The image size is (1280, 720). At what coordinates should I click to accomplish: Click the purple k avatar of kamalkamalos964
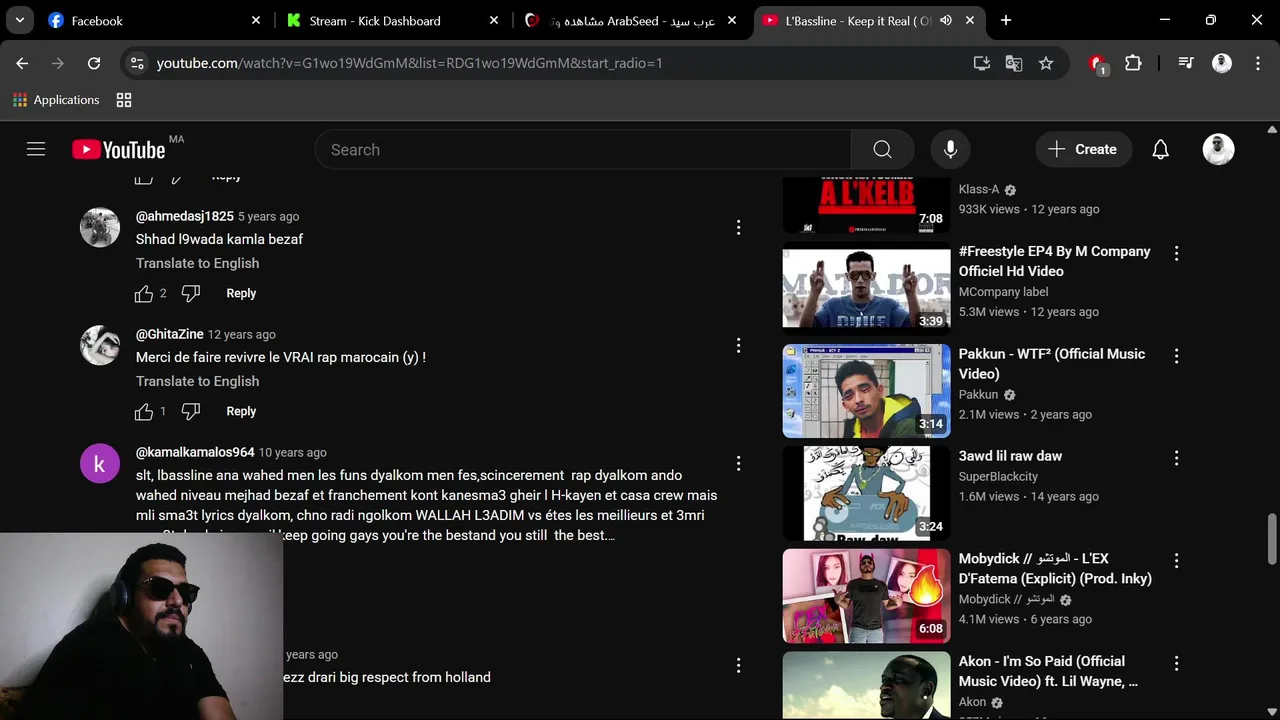click(100, 463)
